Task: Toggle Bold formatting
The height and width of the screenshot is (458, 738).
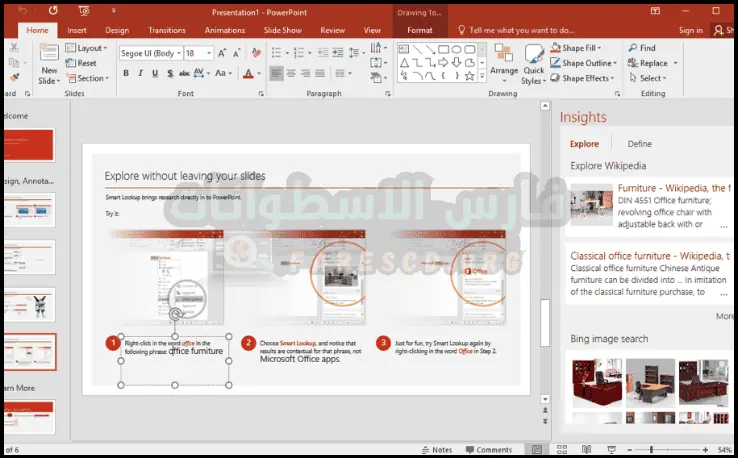Action: 126,73
